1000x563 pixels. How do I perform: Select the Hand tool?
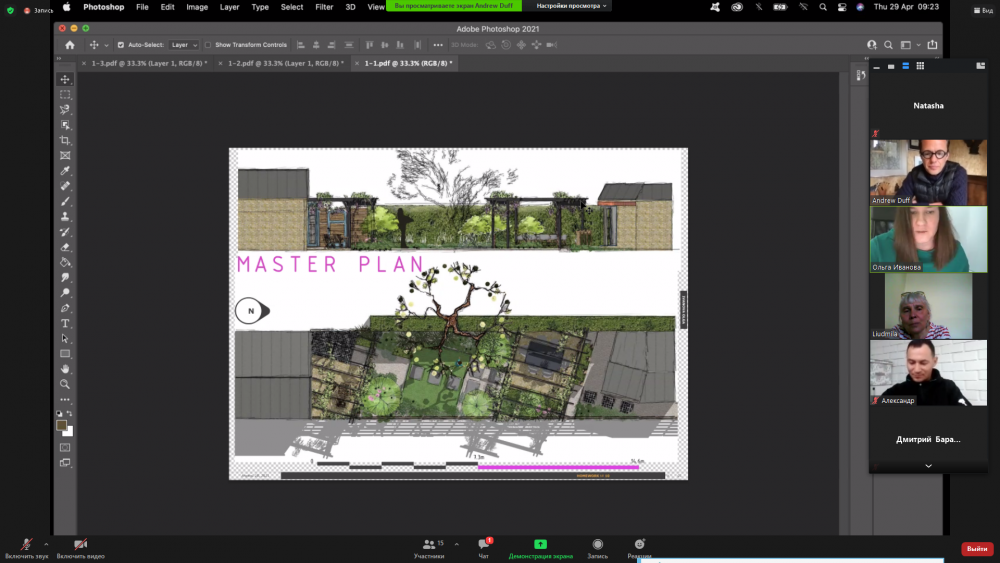[x=65, y=369]
